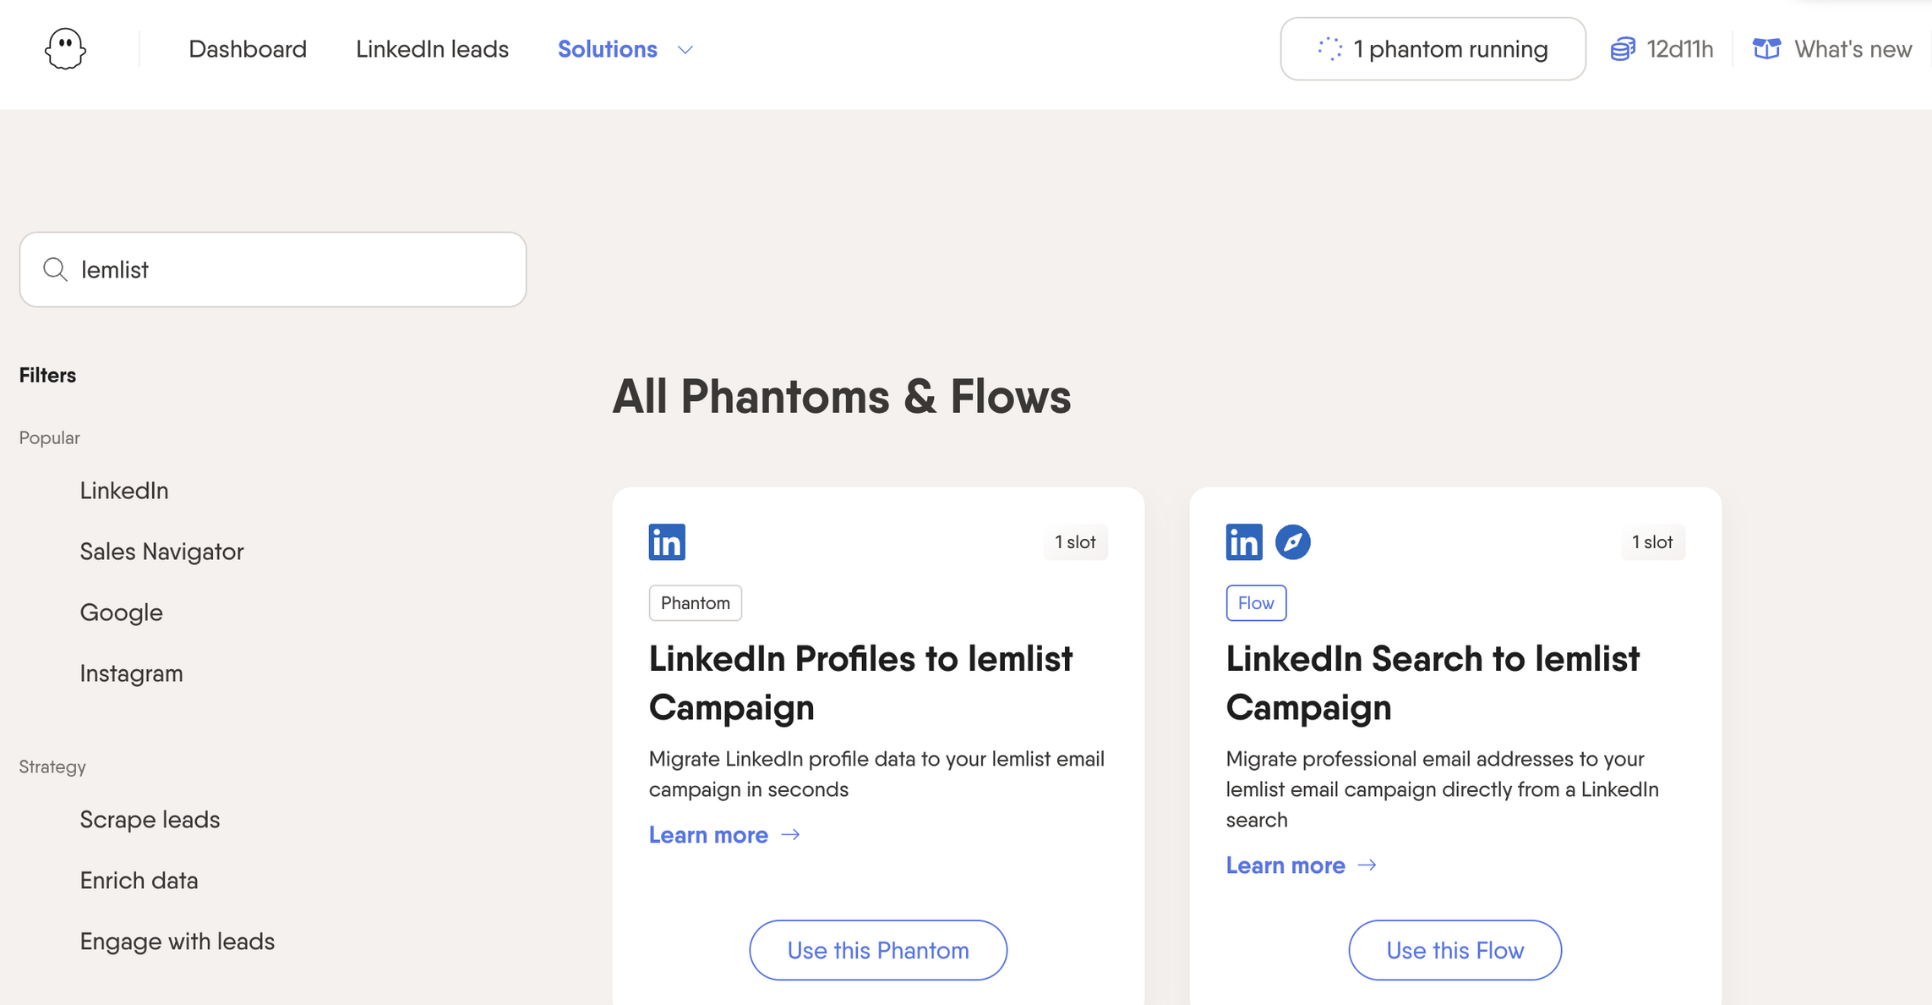Open the LinkedIn leads page
1932x1005 pixels.
(432, 48)
